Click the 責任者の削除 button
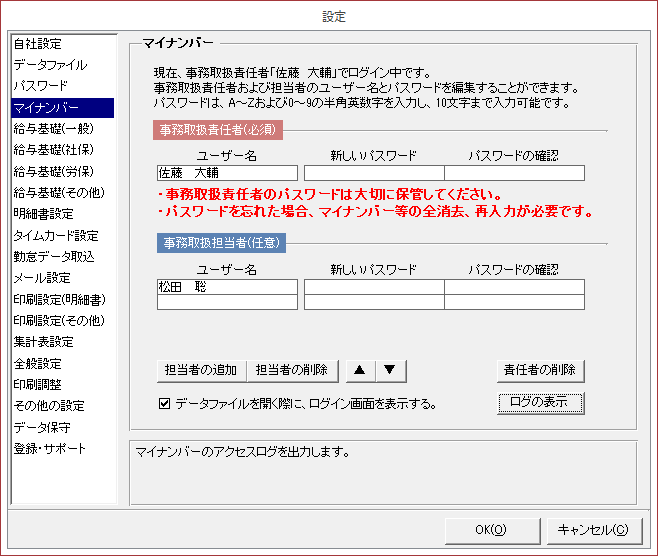This screenshot has width=658, height=556. [x=540, y=371]
